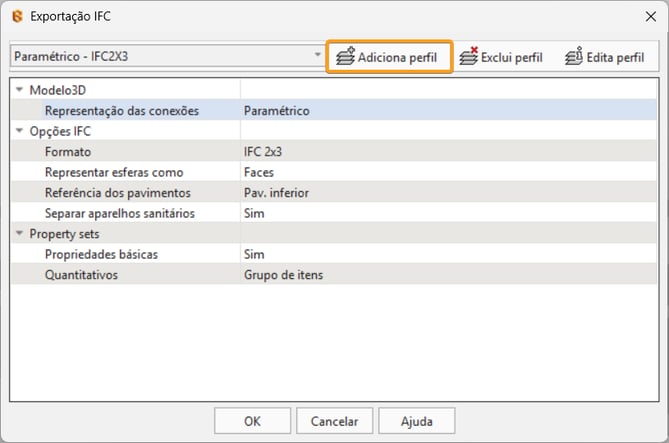Click the Pav. inferior reference value
Screen dimensions: 669x443
click(x=277, y=193)
